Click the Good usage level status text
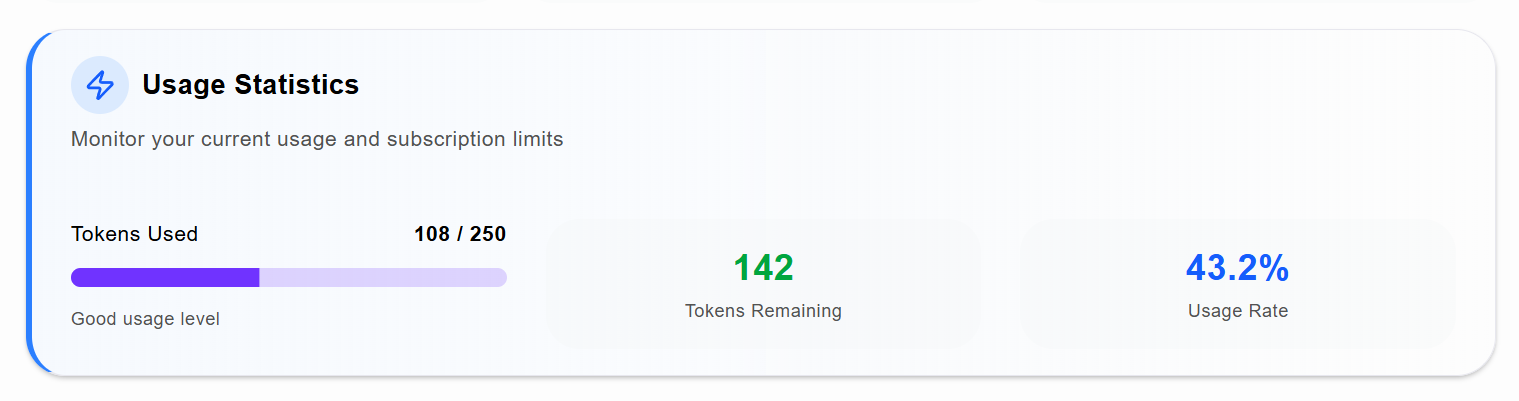This screenshot has height=401, width=1519. tap(145, 319)
